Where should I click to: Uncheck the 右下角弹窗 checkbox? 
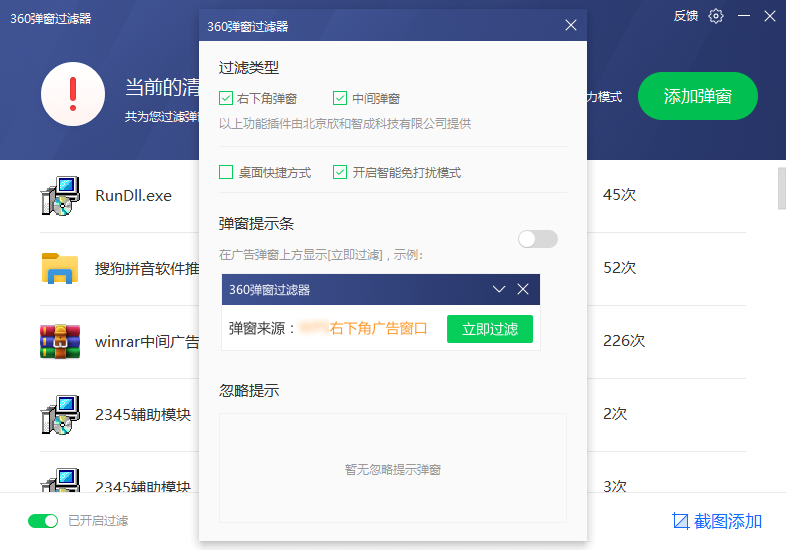click(226, 99)
